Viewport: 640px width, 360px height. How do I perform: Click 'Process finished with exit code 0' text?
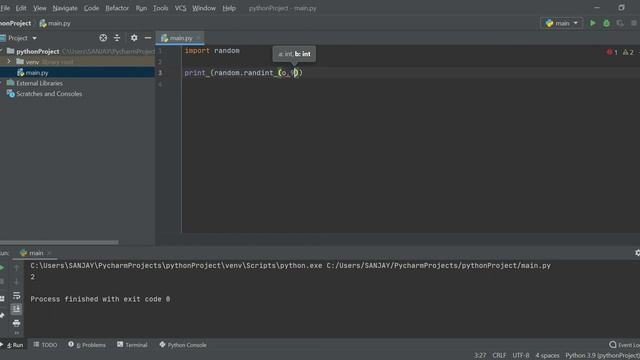tap(100, 299)
